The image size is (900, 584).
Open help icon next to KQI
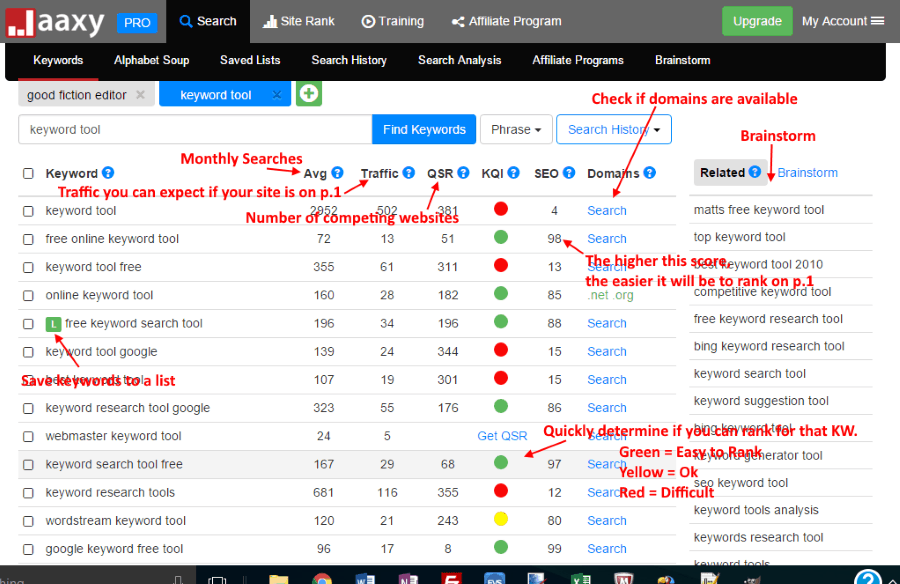coord(514,173)
